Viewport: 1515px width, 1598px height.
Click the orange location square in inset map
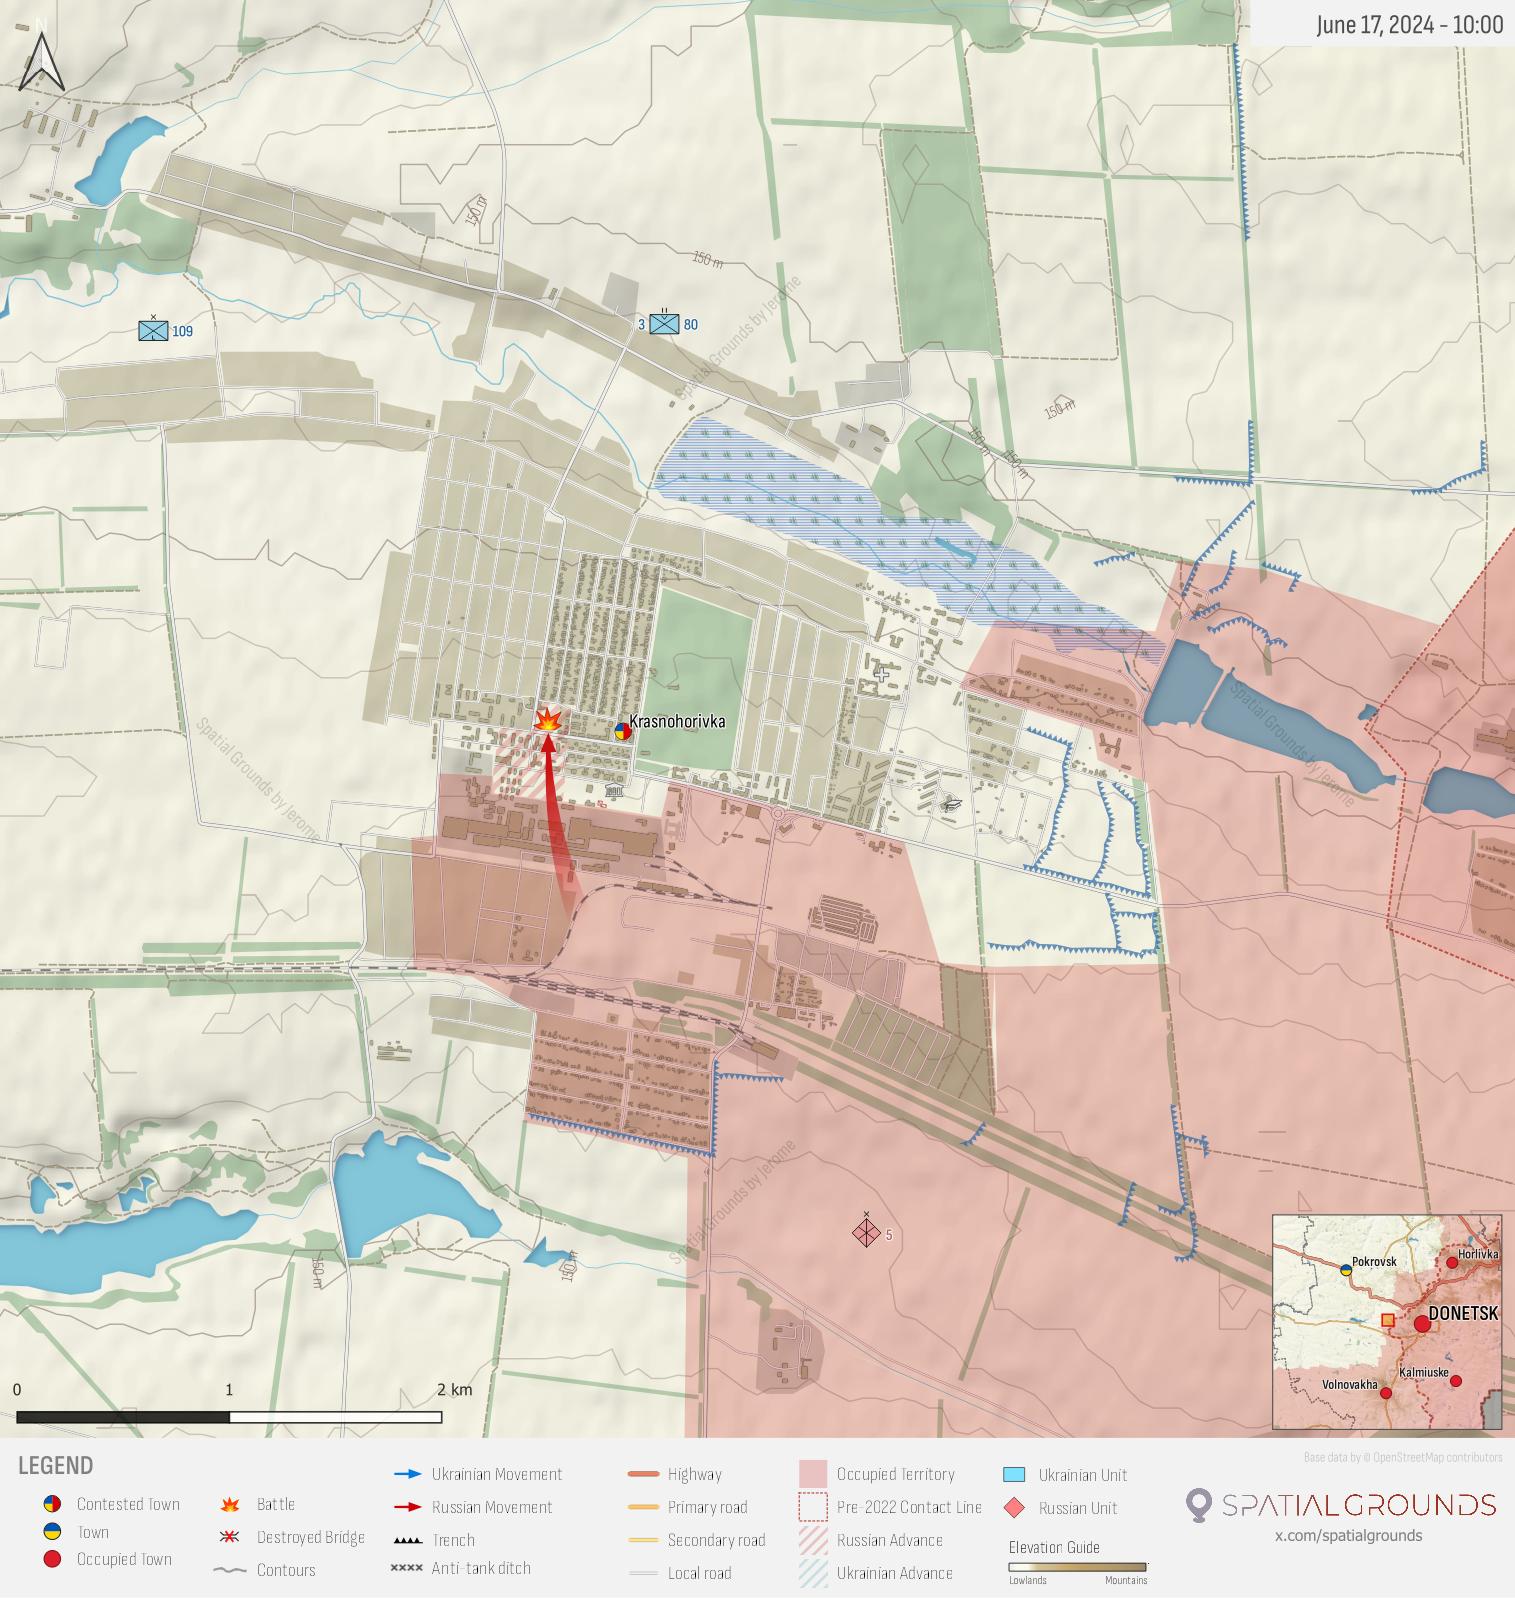(x=1388, y=1320)
